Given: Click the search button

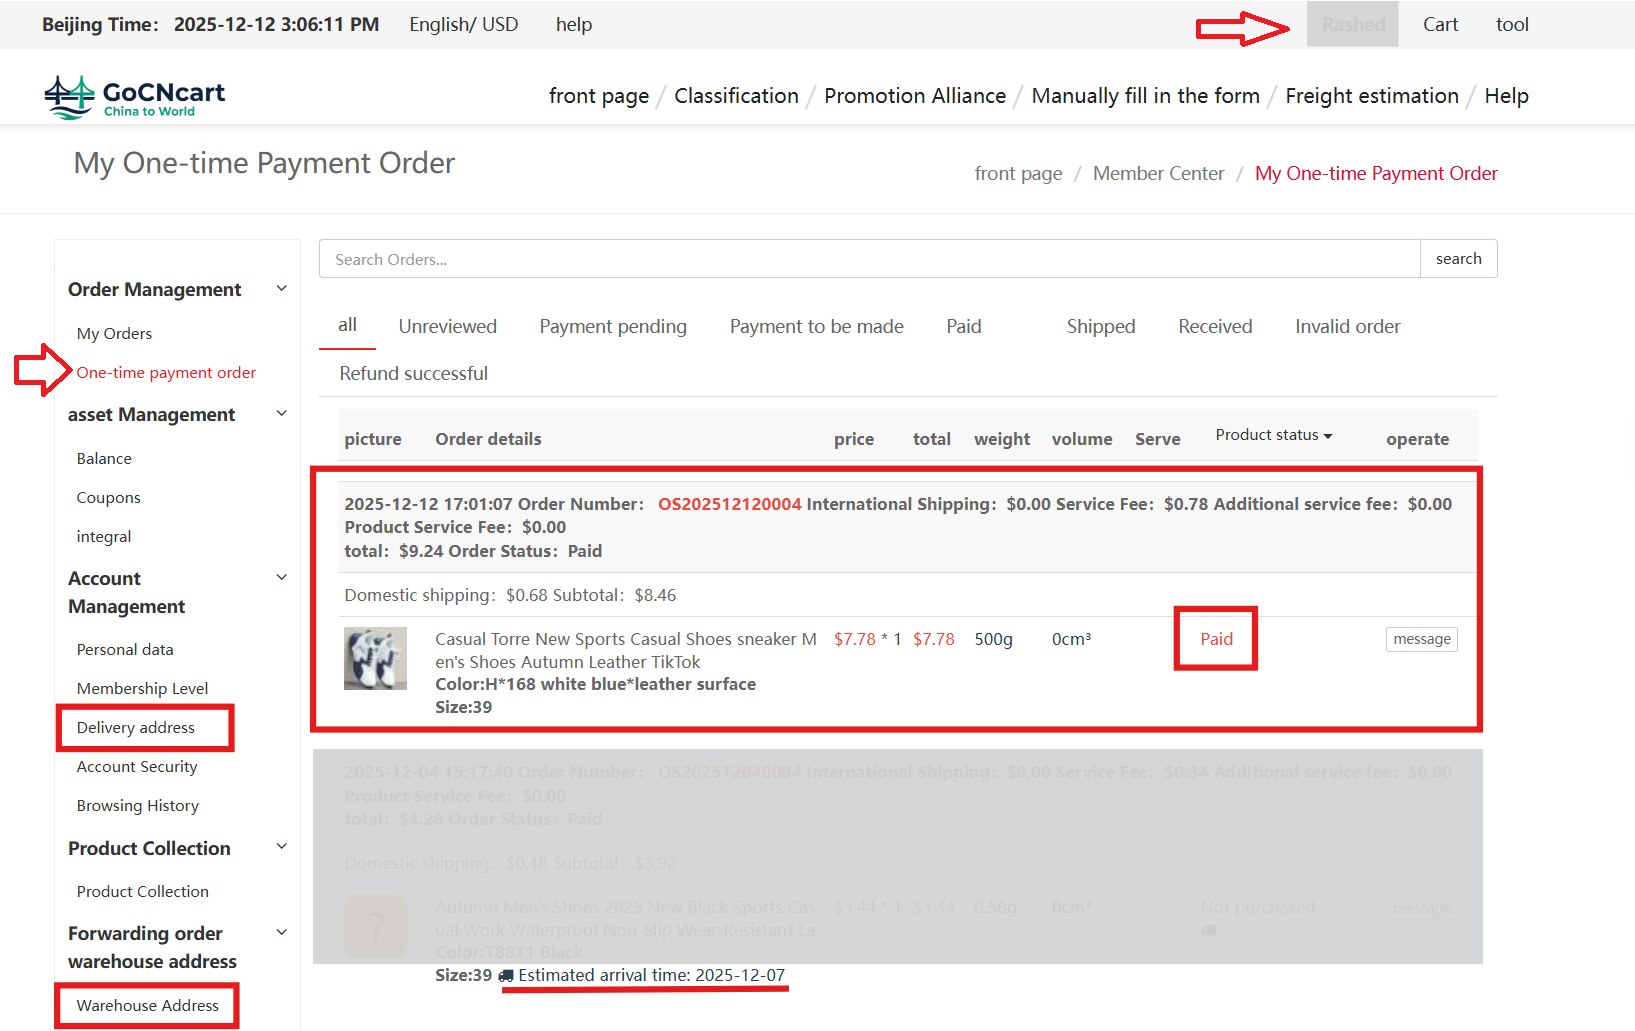Looking at the screenshot, I should point(1458,258).
